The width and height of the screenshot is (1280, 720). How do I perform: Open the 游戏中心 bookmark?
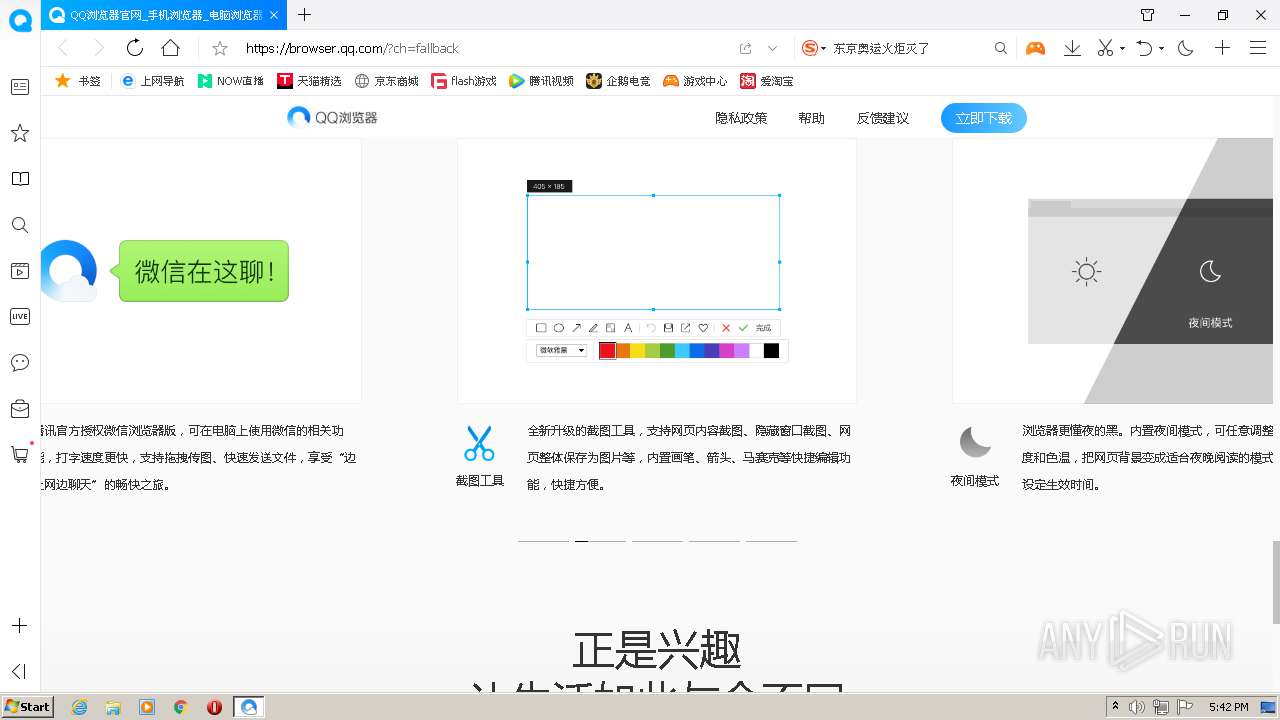pyautogui.click(x=695, y=81)
